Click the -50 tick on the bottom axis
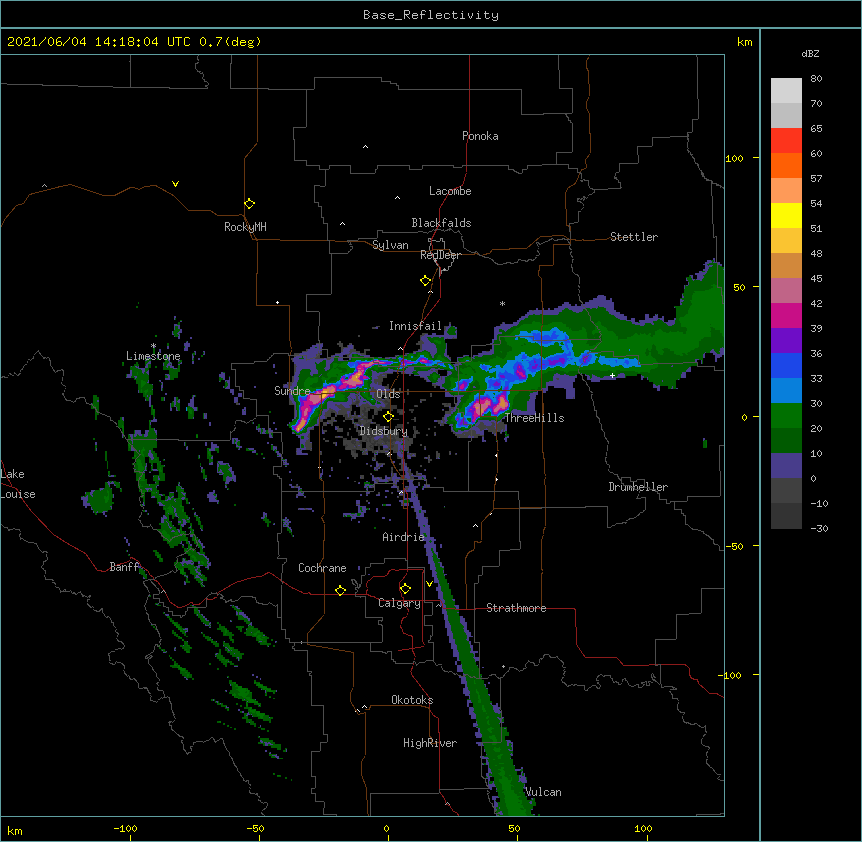This screenshot has width=862, height=842. 255,828
